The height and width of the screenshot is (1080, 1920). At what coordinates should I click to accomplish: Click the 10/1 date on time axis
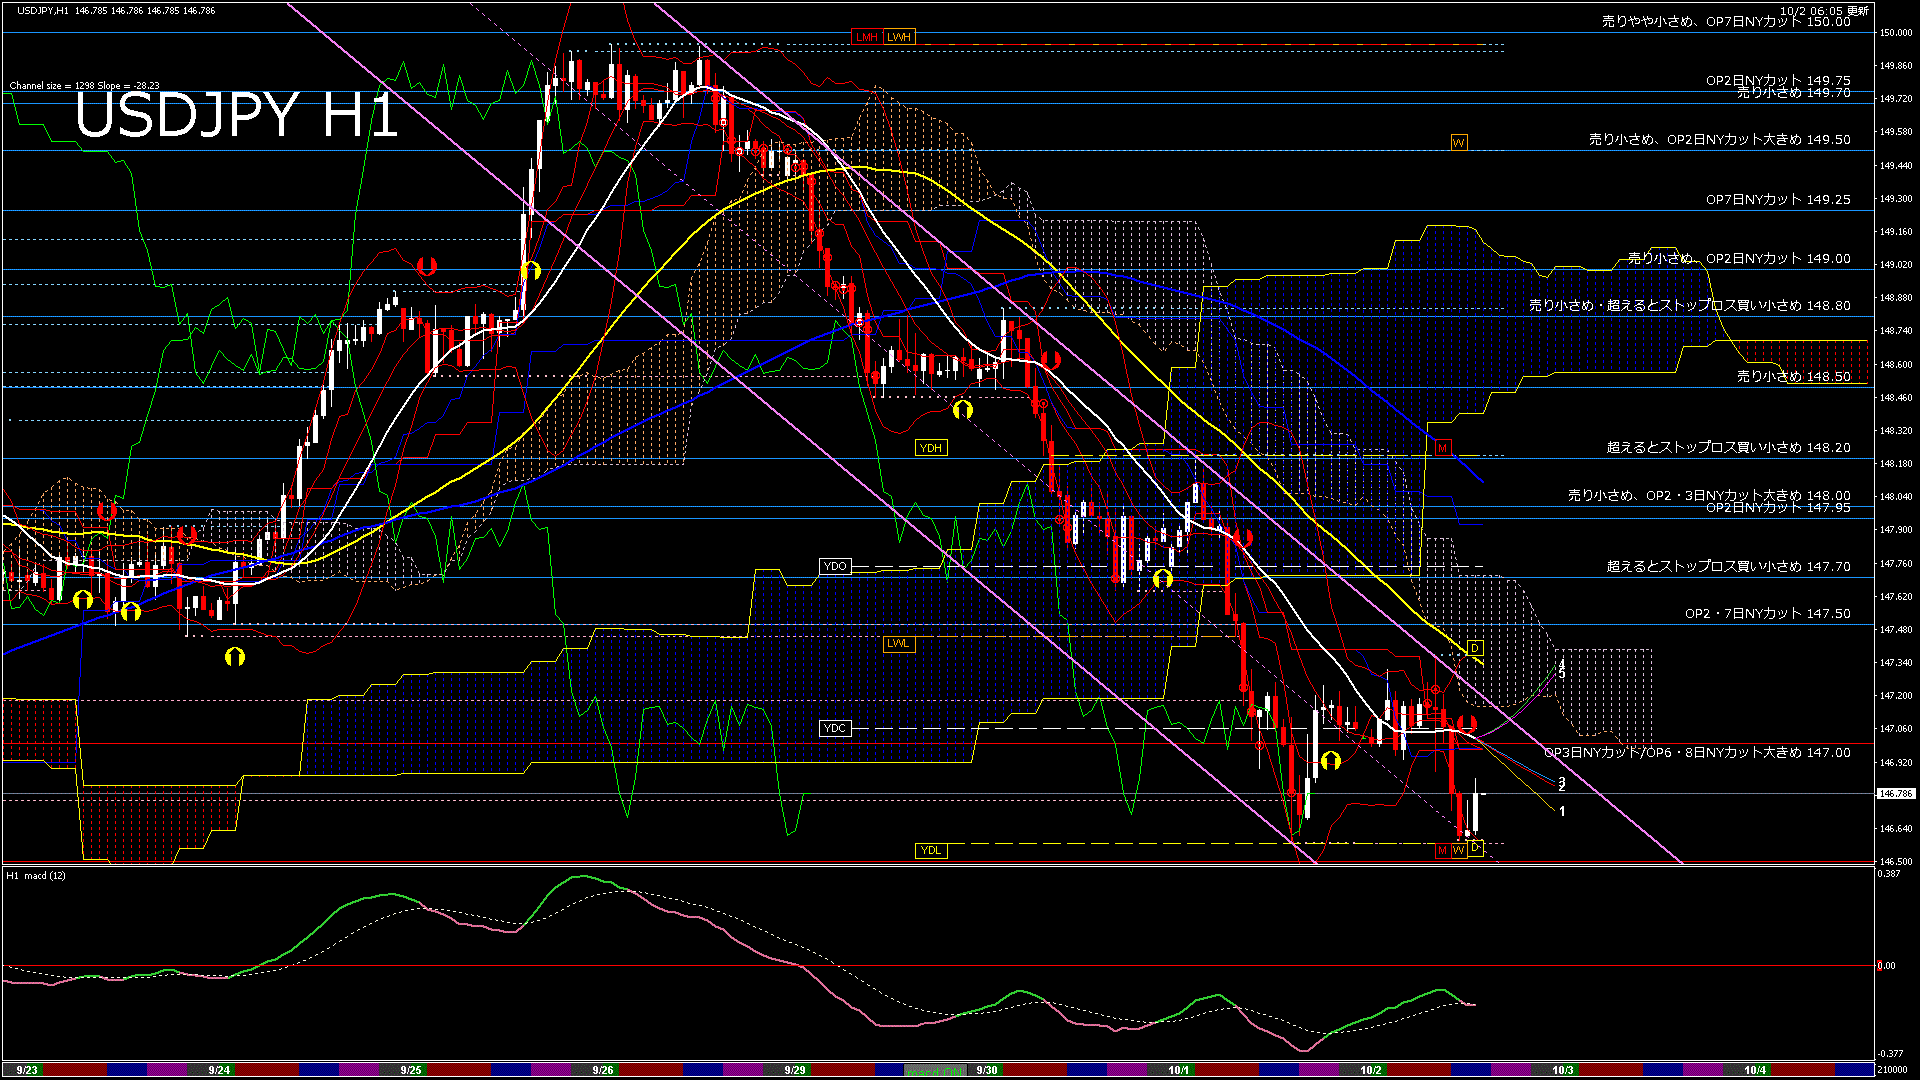pos(1179,1070)
